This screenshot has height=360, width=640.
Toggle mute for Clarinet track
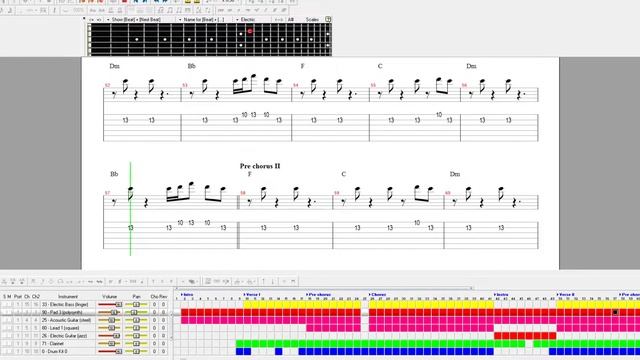pyautogui.click(x=10, y=344)
